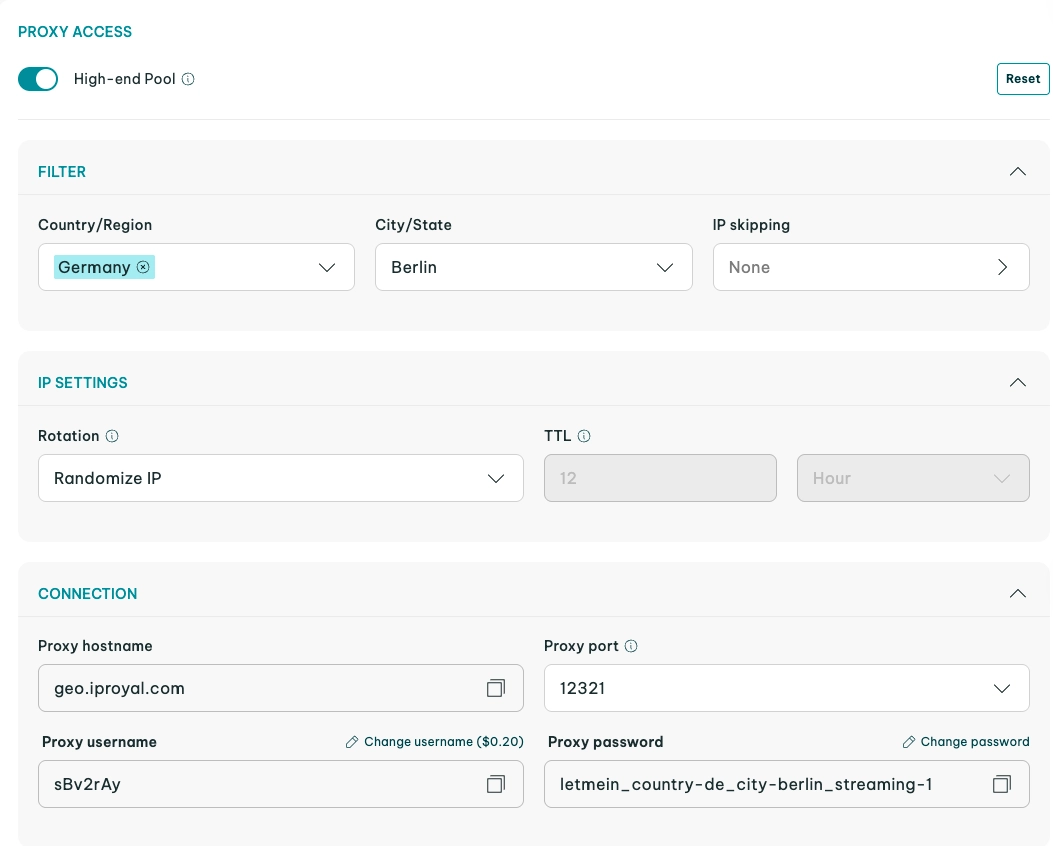Open the Proxy port dropdown showing 12321
The width and height of the screenshot is (1053, 846).
click(786, 688)
